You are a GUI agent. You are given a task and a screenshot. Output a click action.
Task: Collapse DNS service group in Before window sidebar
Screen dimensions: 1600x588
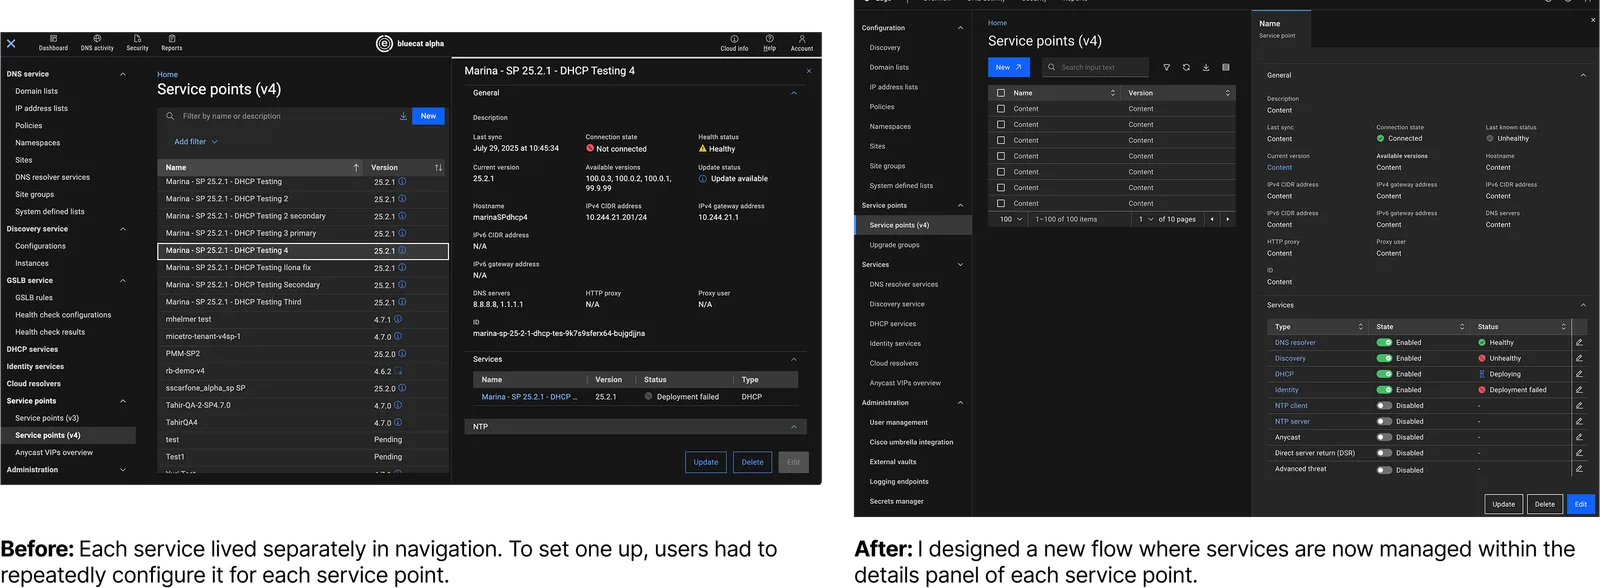coord(123,74)
